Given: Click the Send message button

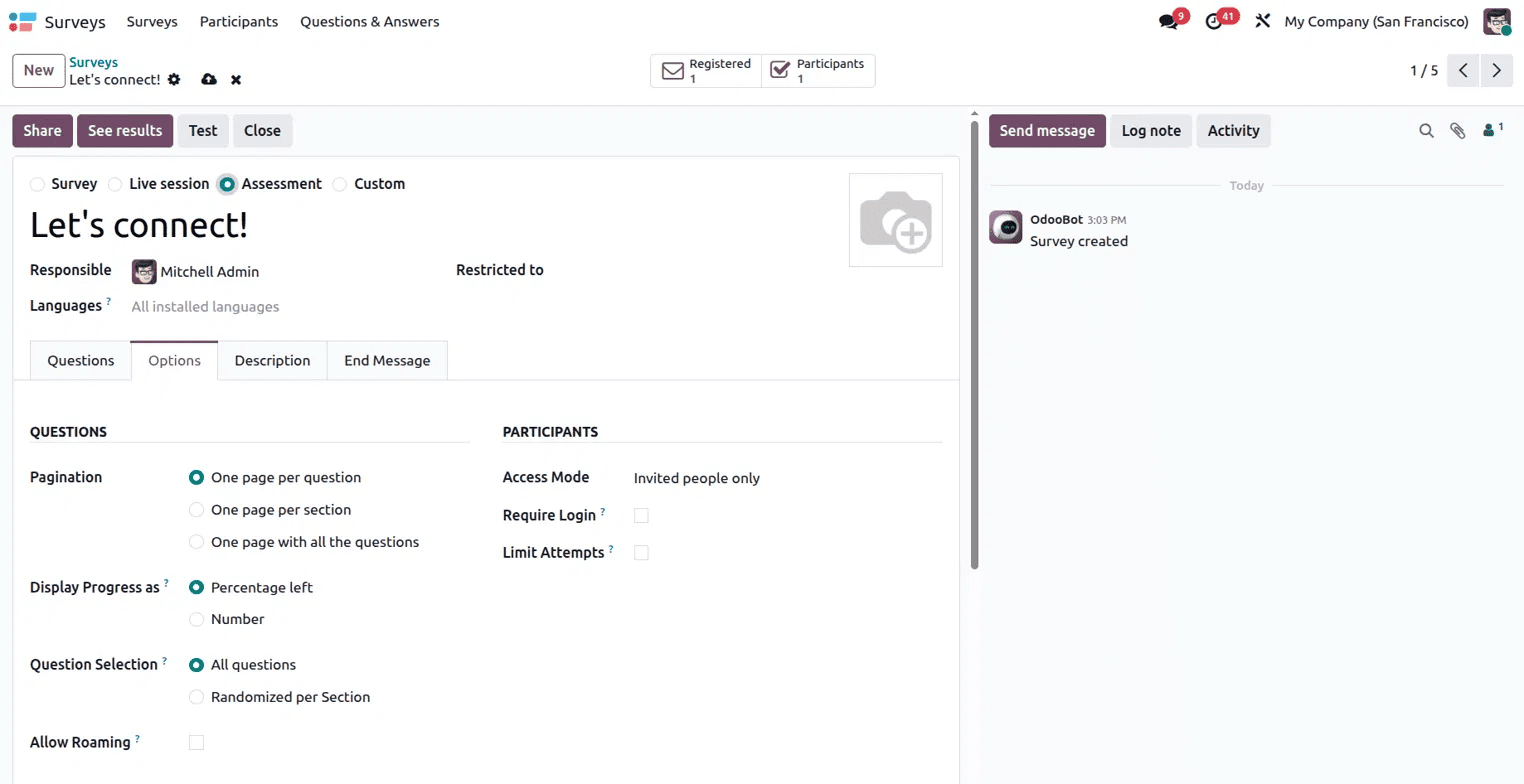Looking at the screenshot, I should click(1047, 131).
